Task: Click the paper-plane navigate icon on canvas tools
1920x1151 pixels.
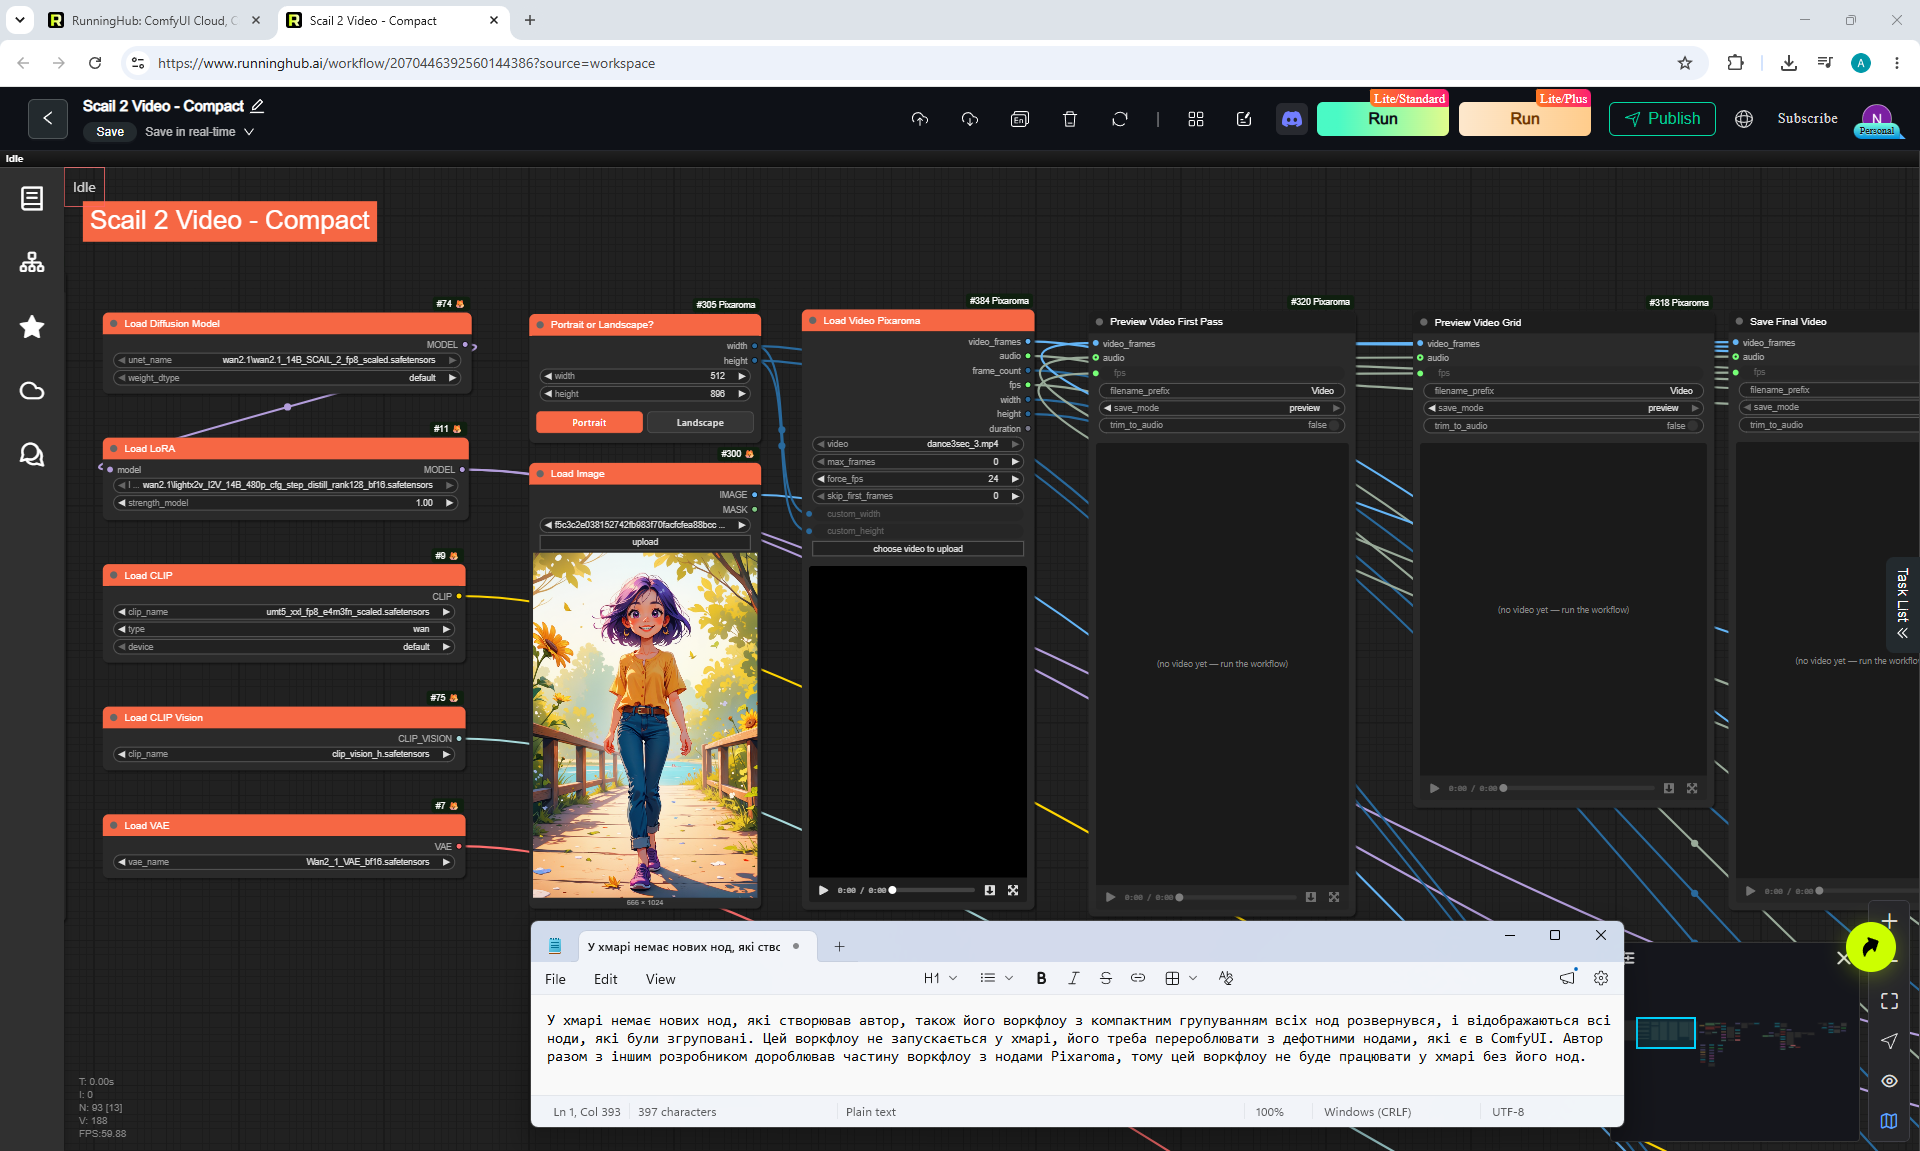Action: [1889, 1041]
